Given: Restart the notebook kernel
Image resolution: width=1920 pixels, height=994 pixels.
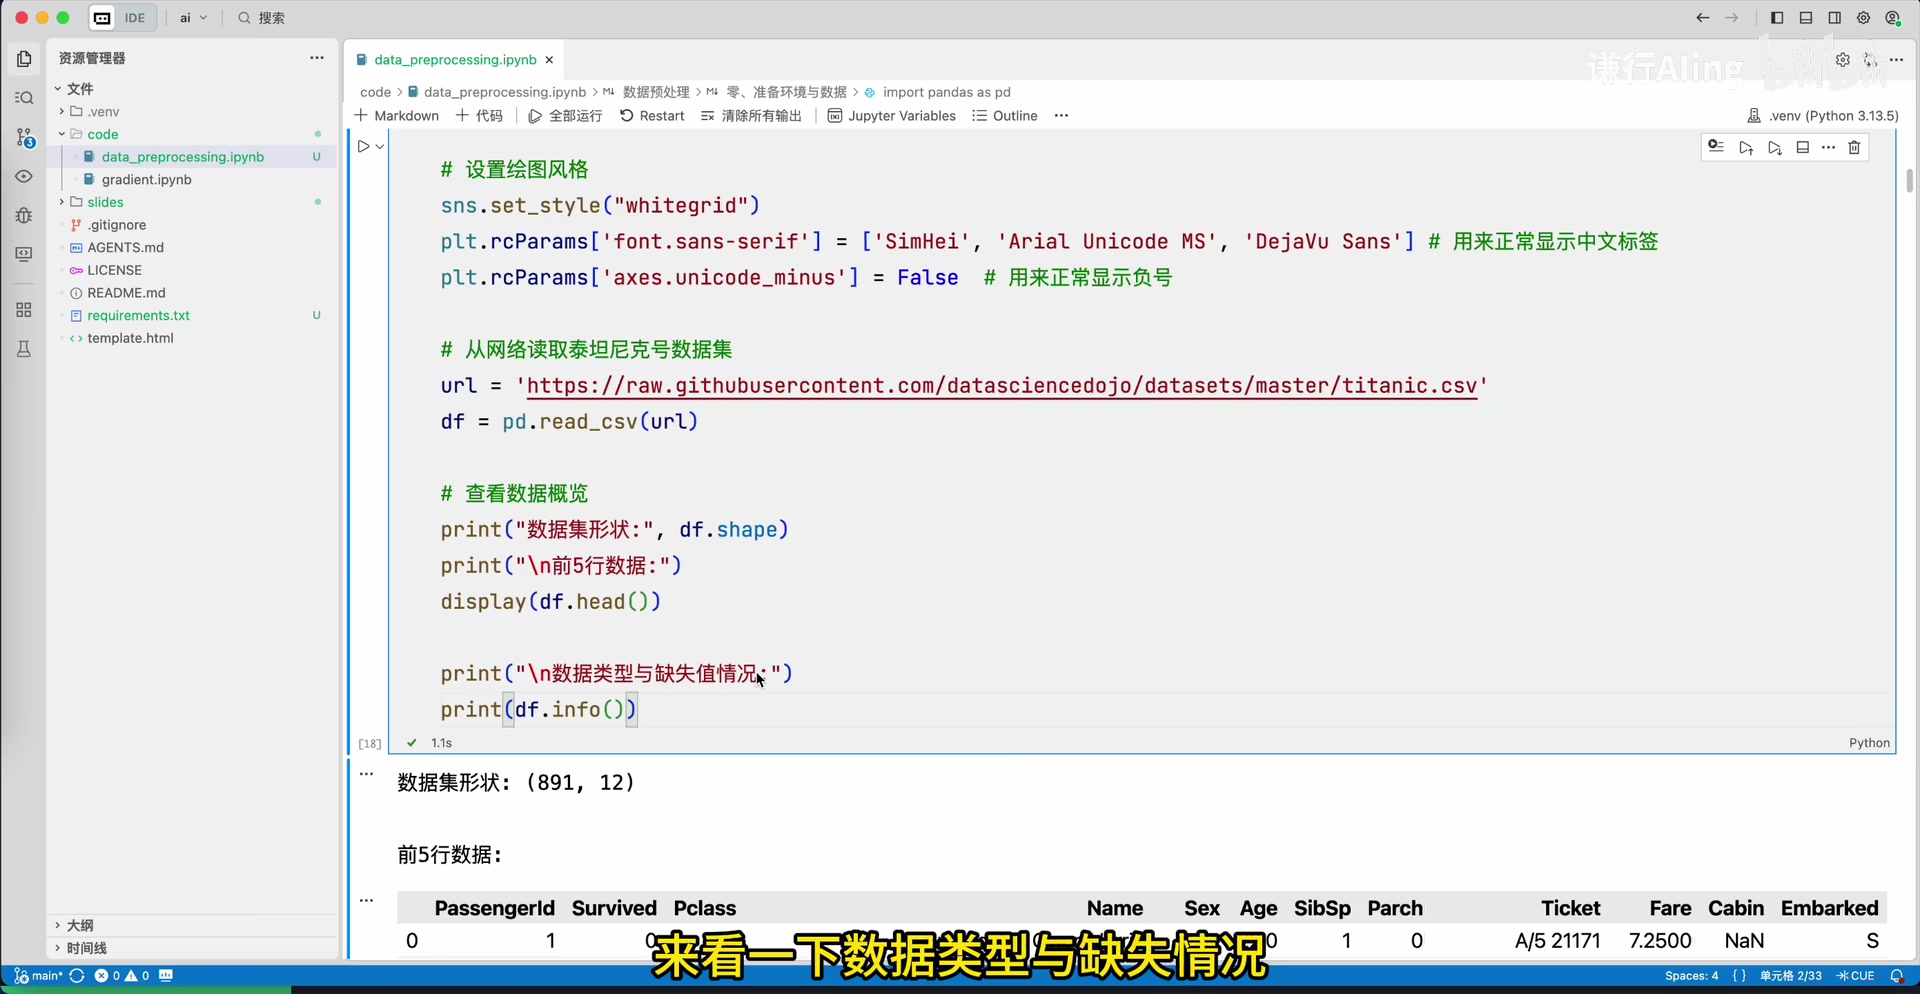Looking at the screenshot, I should 652,116.
